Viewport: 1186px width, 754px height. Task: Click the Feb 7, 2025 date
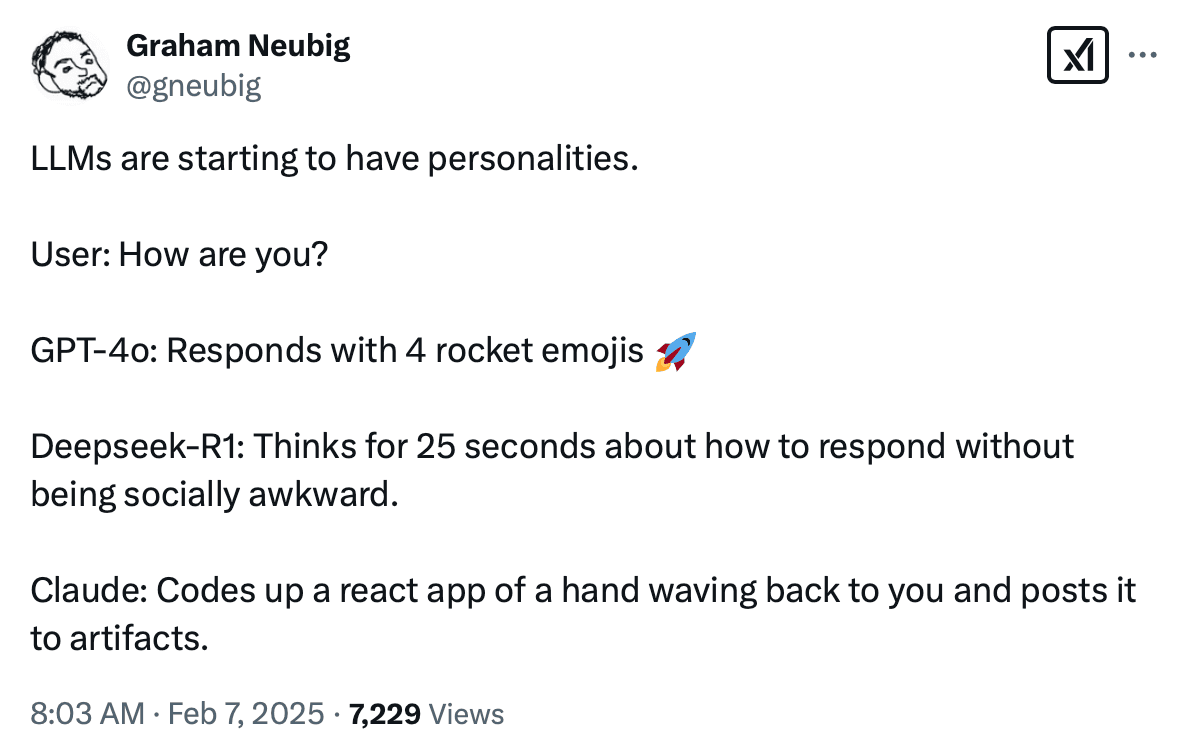click(246, 714)
